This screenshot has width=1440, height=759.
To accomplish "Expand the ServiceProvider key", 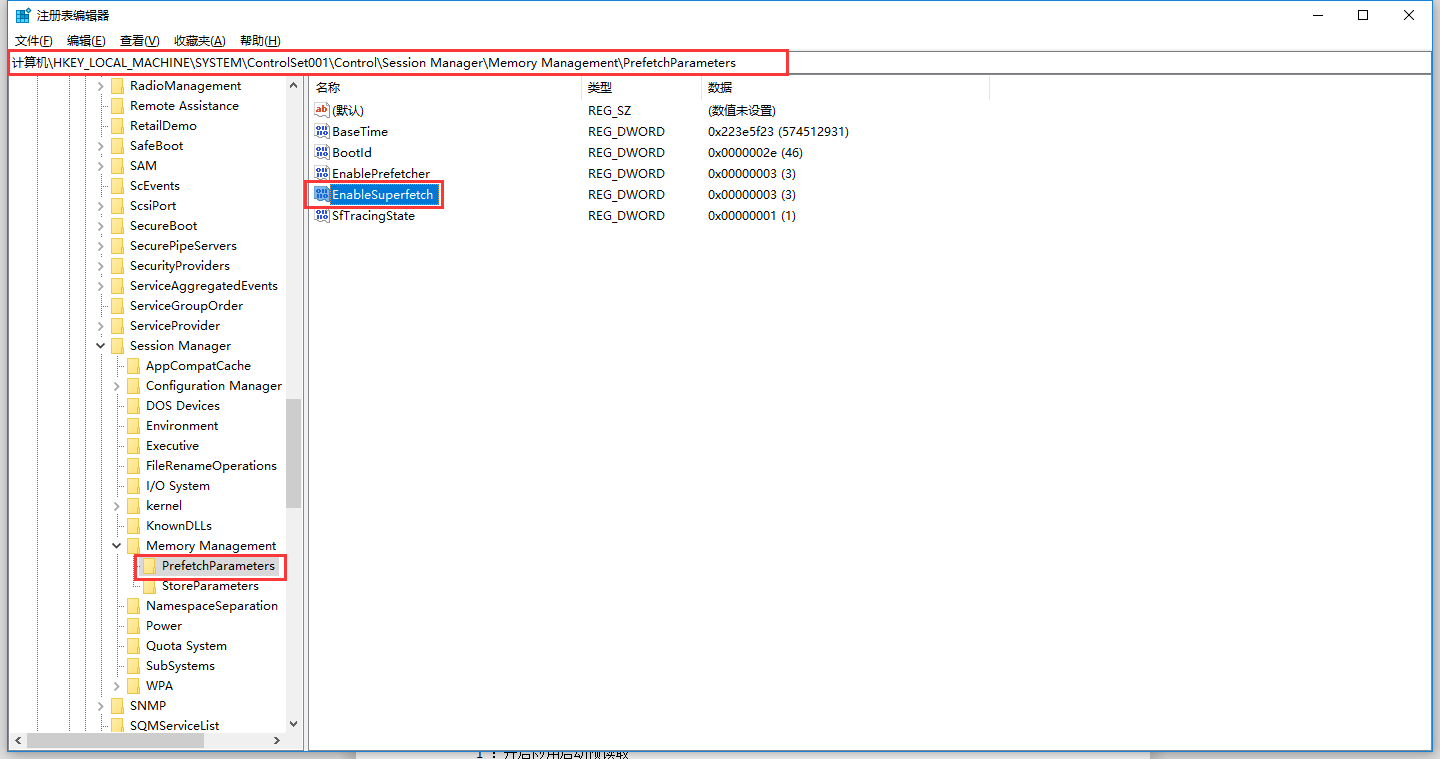I will click(x=101, y=326).
